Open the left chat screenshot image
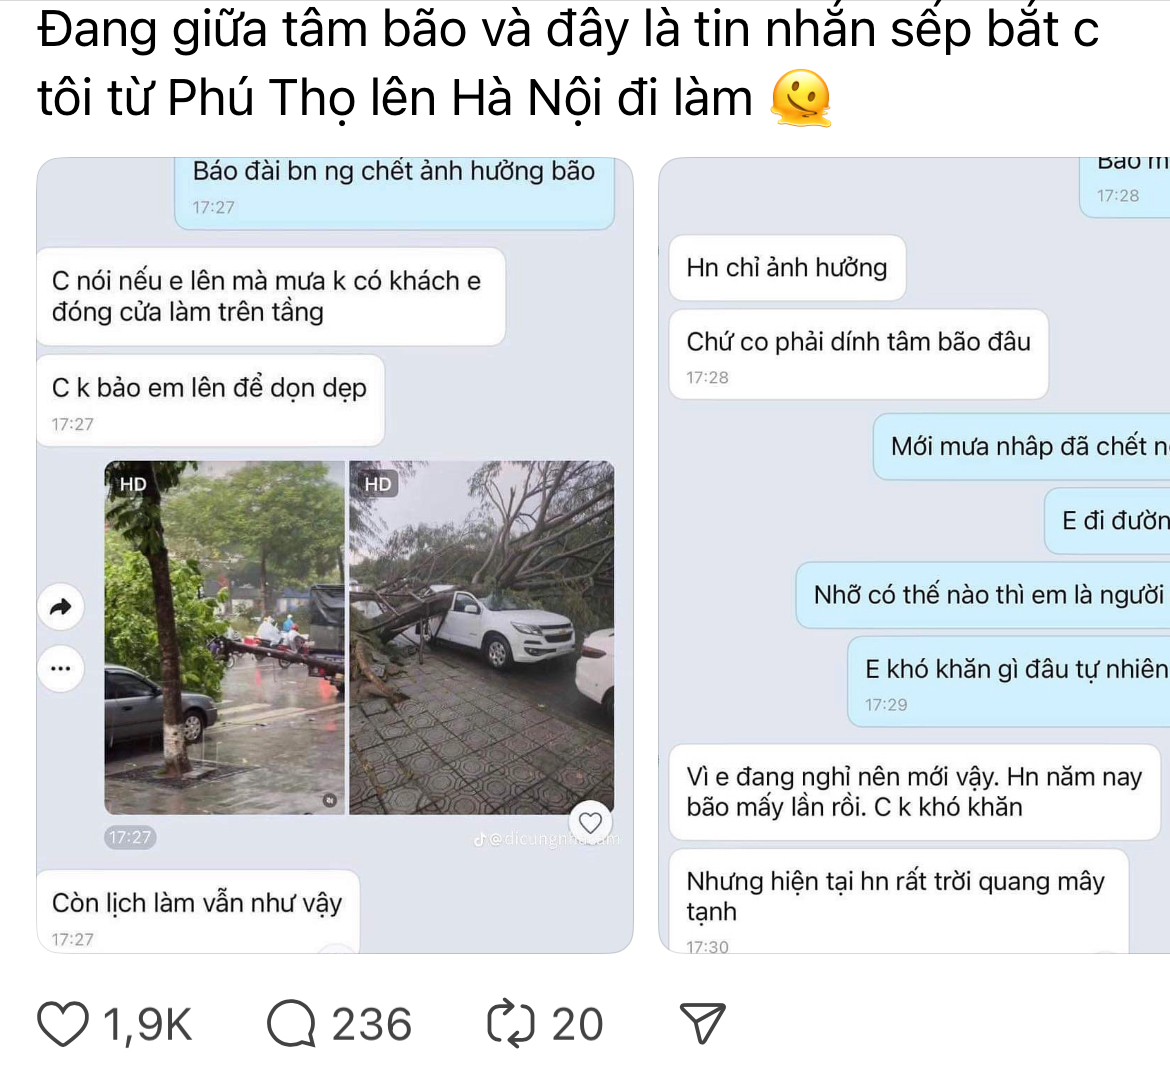Viewport: 1170px width, 1085px height. pos(335,555)
